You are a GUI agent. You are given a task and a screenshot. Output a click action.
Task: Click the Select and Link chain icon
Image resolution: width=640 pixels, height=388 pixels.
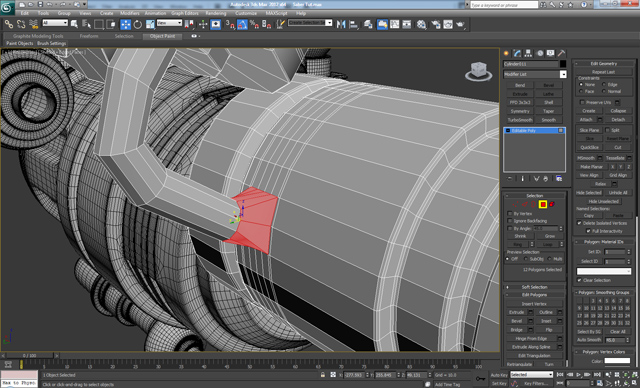point(9,24)
